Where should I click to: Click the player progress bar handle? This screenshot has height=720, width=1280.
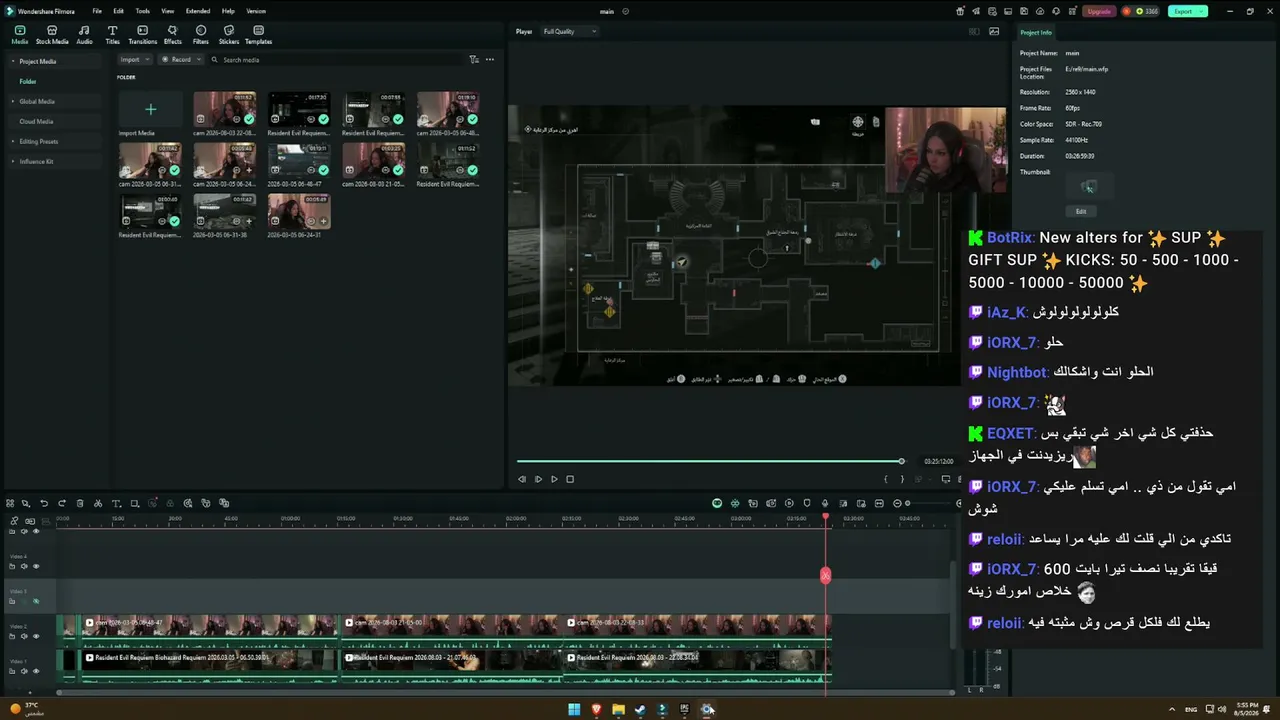901,461
